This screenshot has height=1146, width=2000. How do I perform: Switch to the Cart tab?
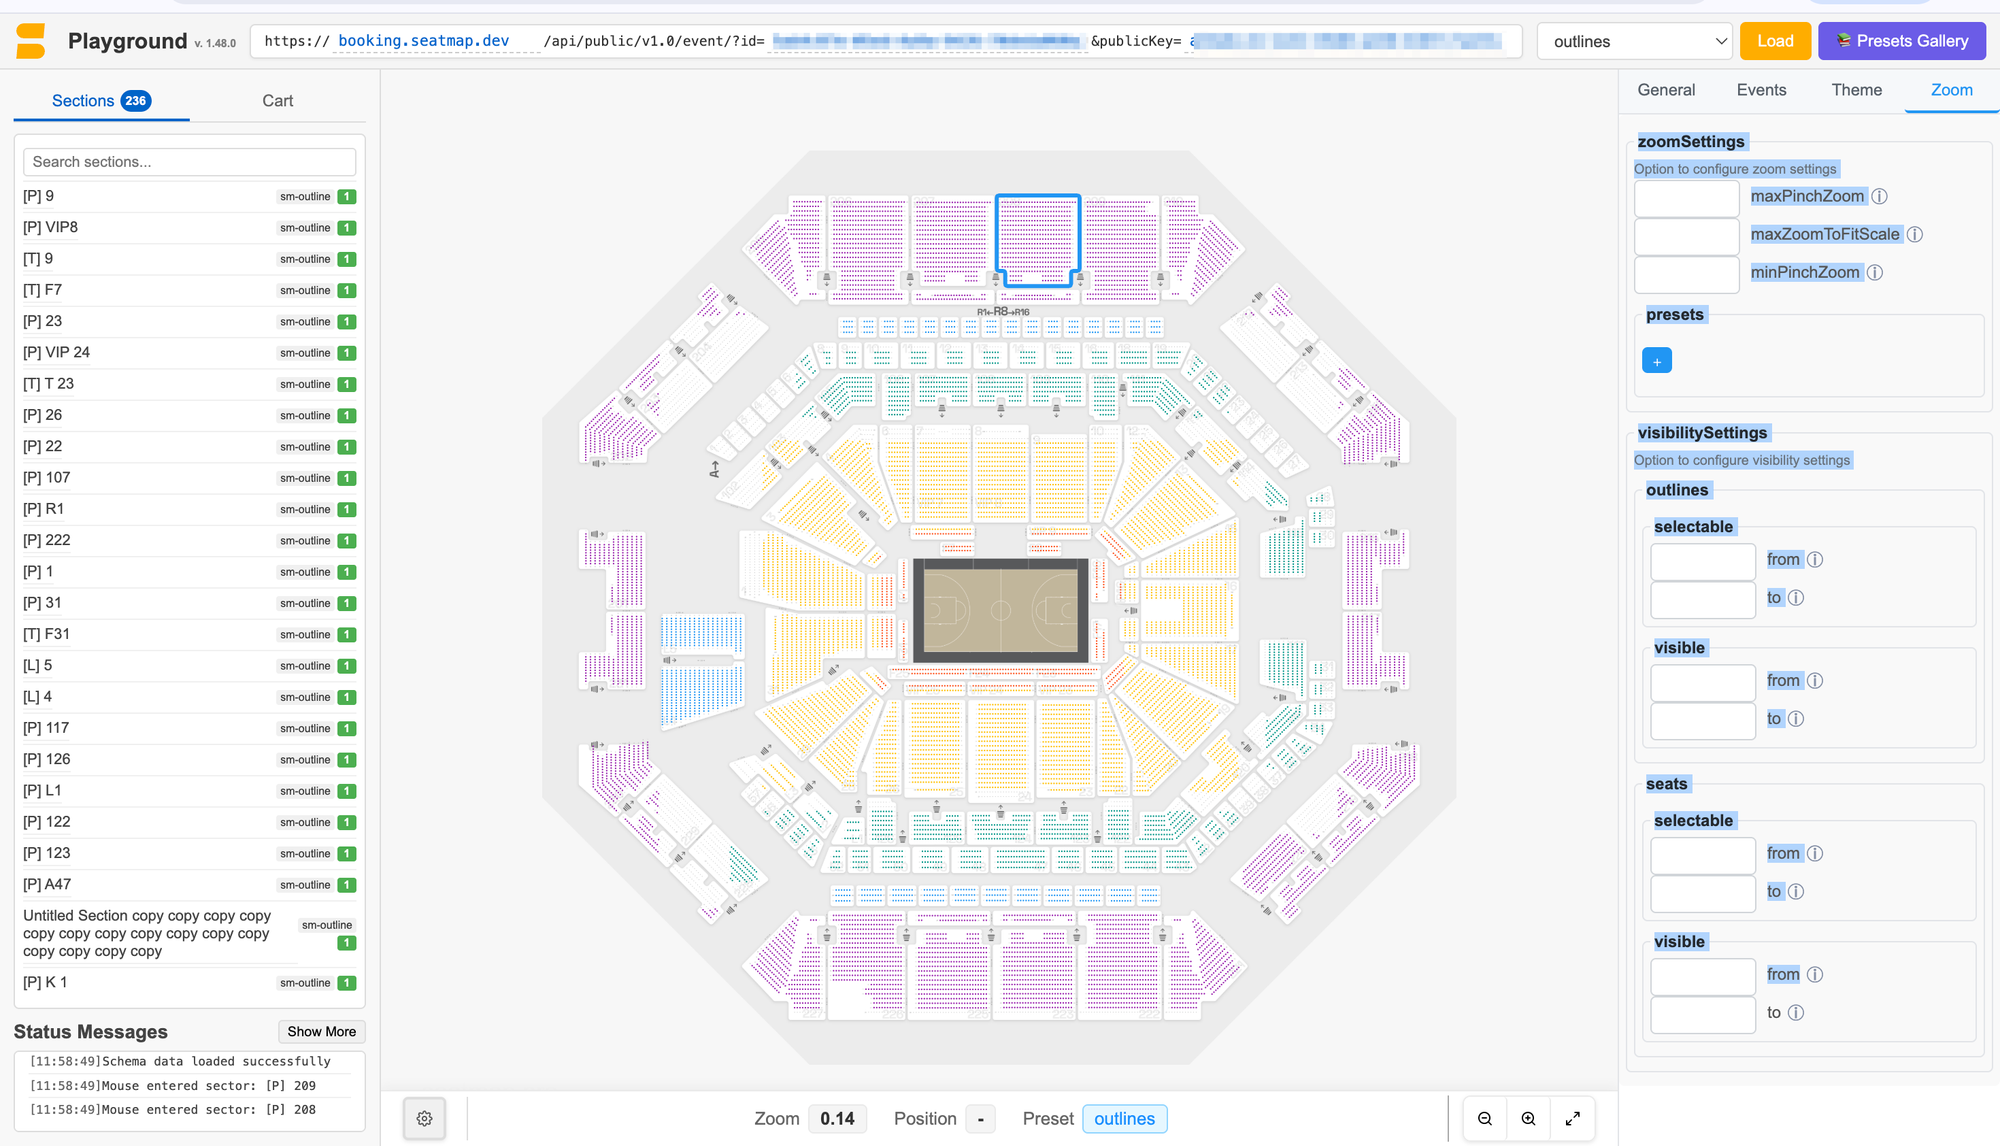(x=277, y=101)
